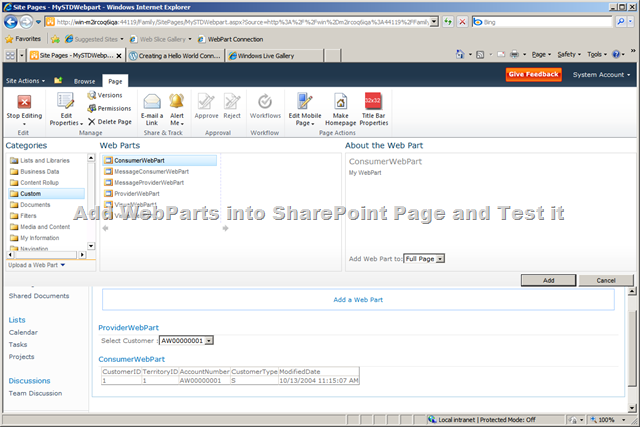Image resolution: width=640 pixels, height=427 pixels.
Task: Click the Make Homepage icon
Action: click(340, 101)
